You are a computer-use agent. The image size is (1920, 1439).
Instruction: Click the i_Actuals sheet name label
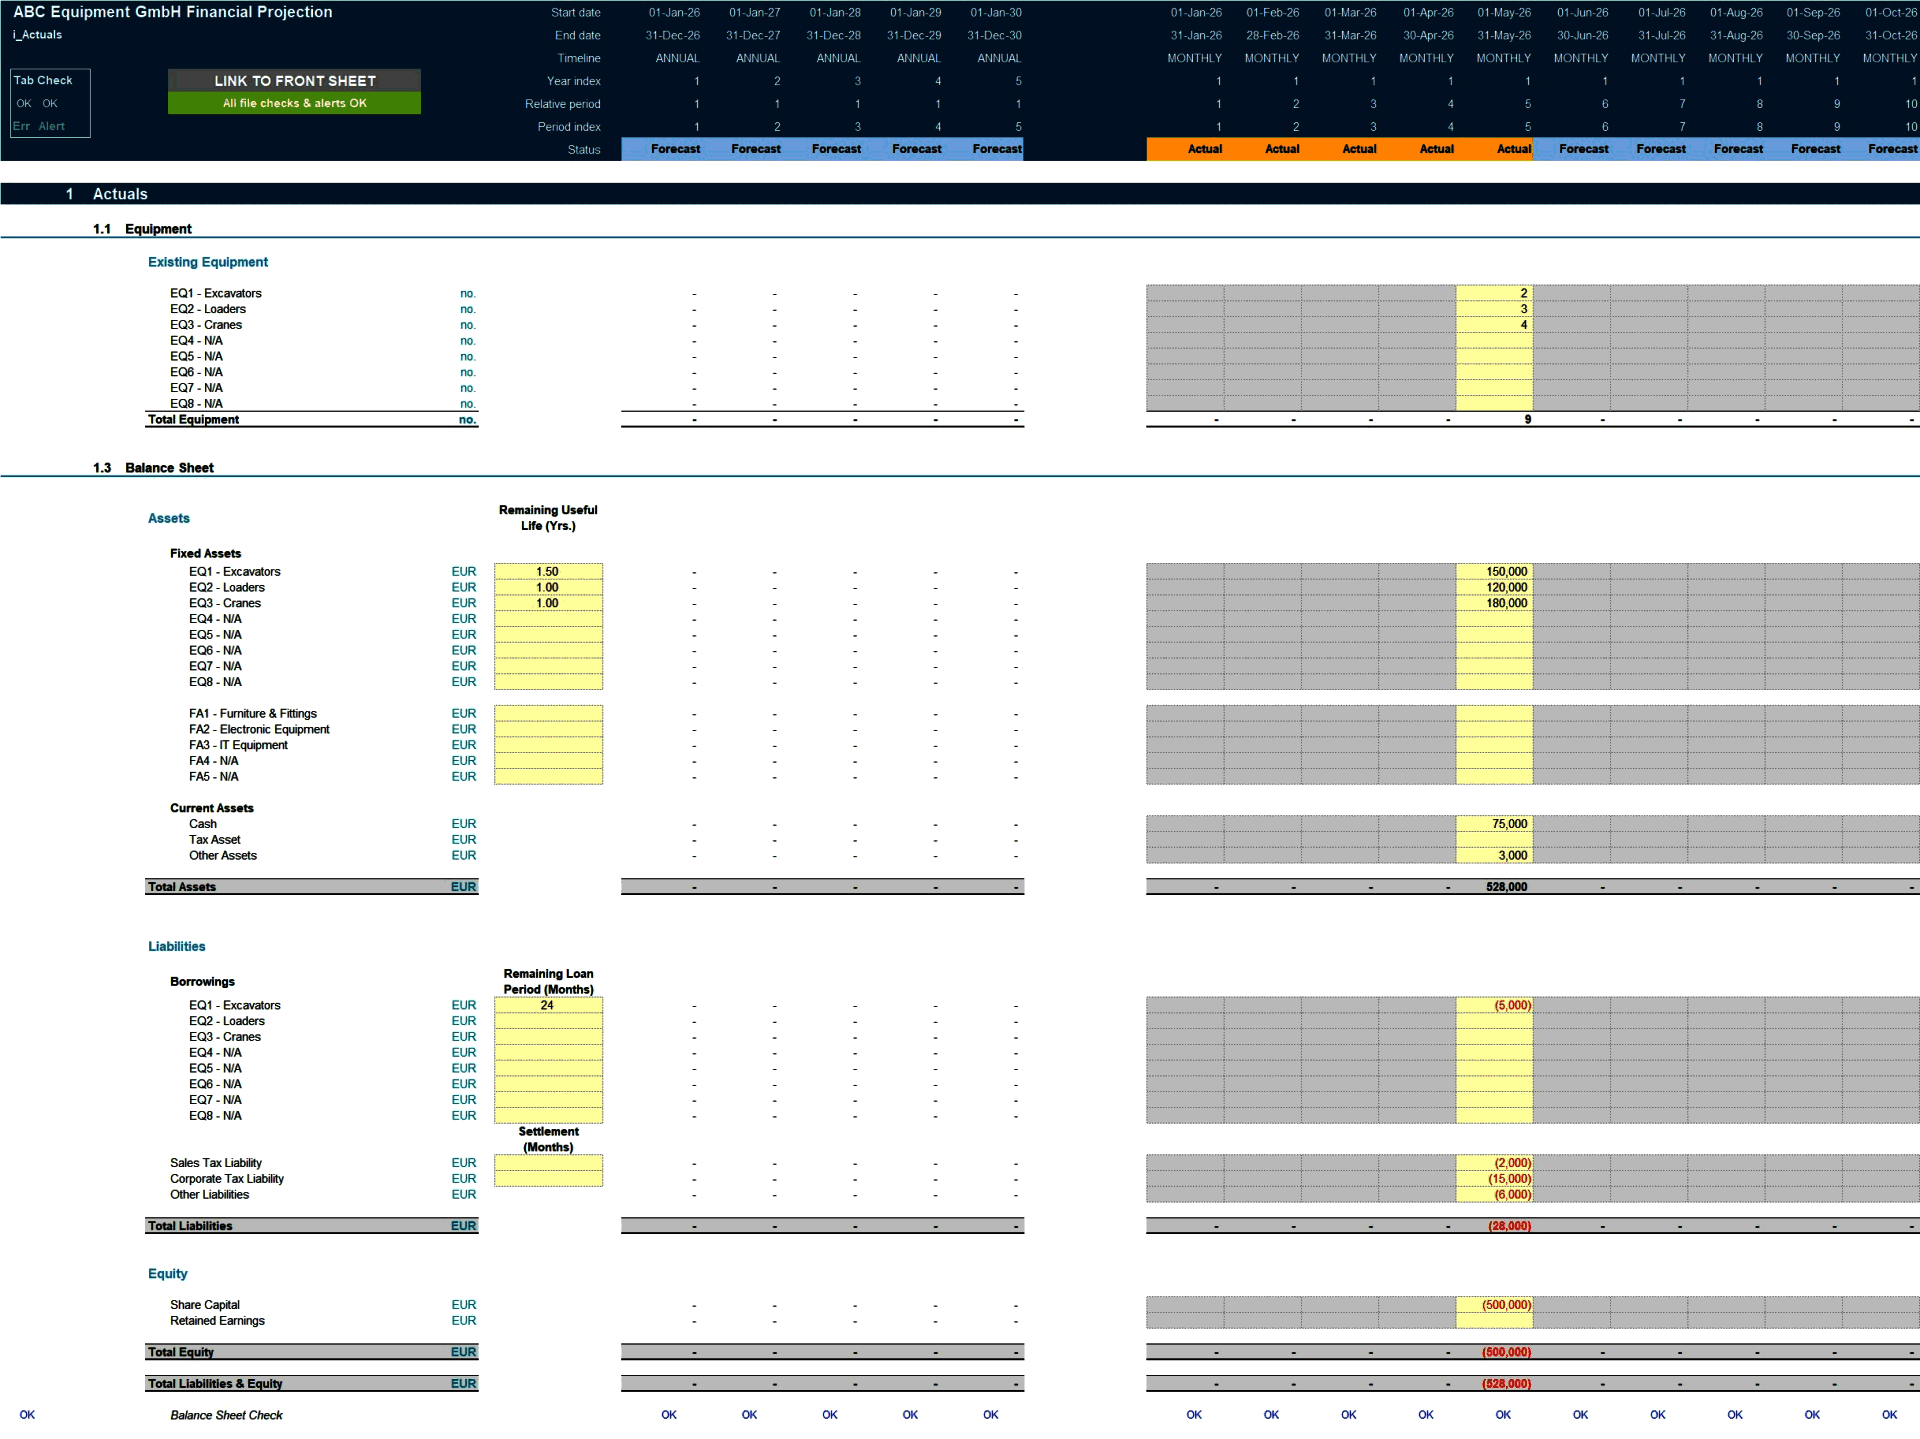tap(36, 34)
